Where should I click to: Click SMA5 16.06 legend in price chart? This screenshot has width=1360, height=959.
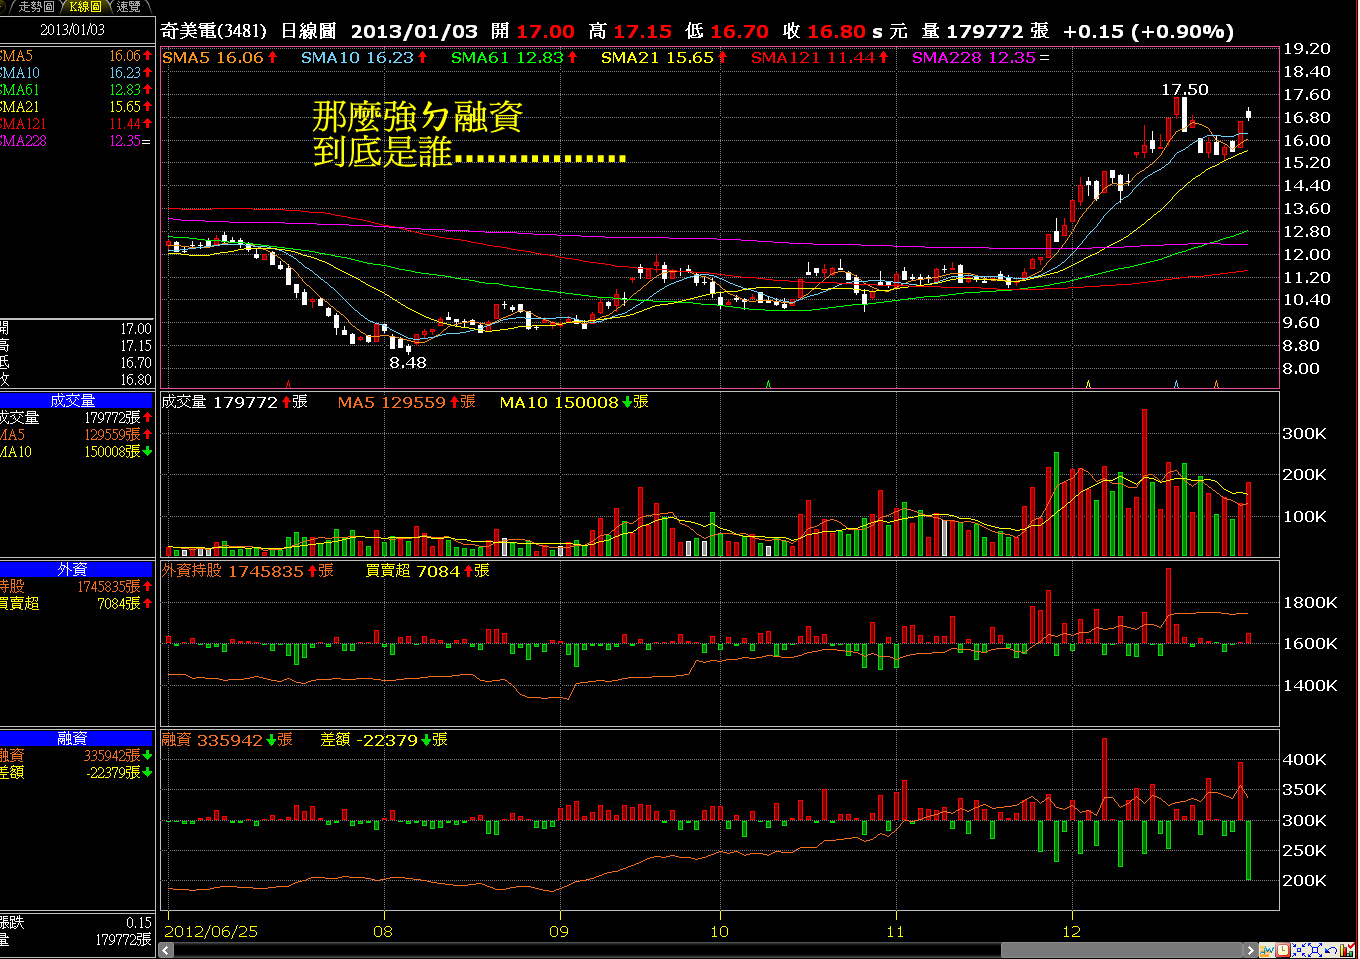click(x=220, y=58)
